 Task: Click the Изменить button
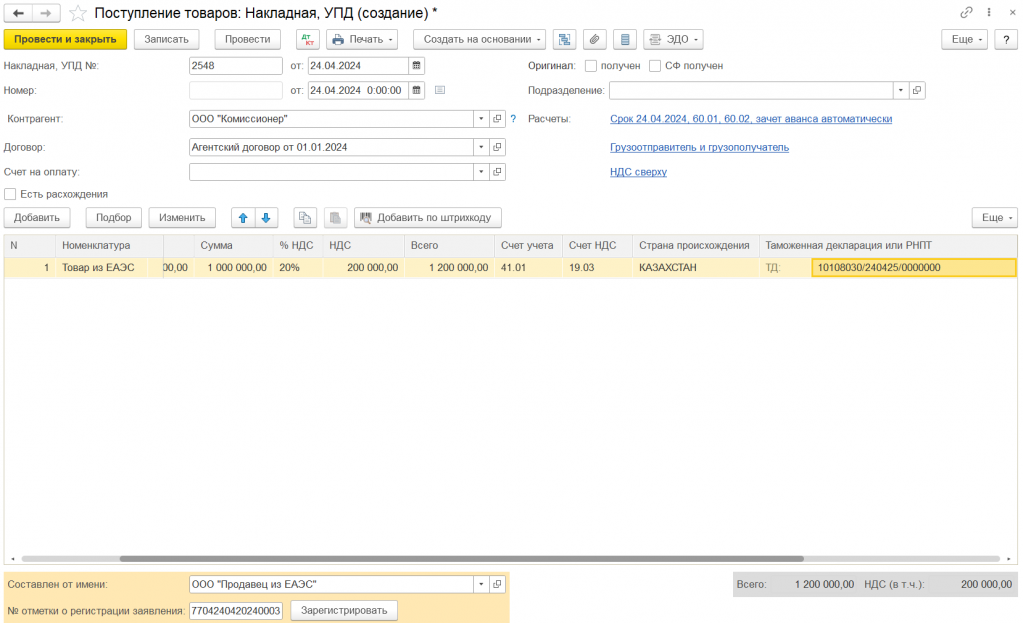182,218
